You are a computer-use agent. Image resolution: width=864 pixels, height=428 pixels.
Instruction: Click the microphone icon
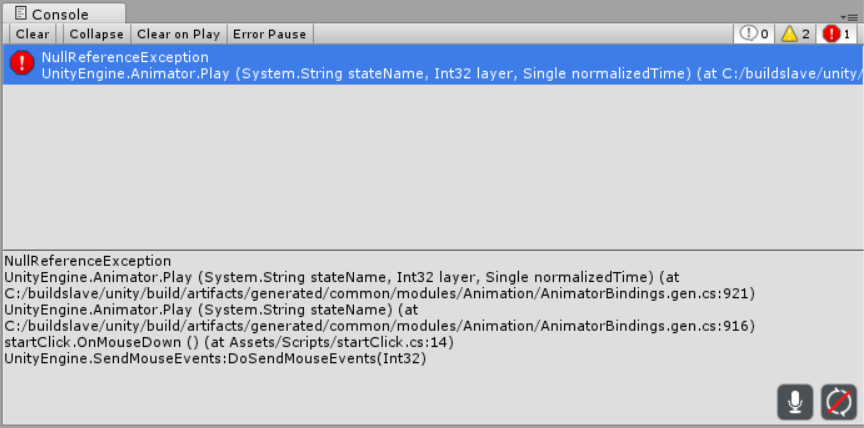pyautogui.click(x=795, y=402)
